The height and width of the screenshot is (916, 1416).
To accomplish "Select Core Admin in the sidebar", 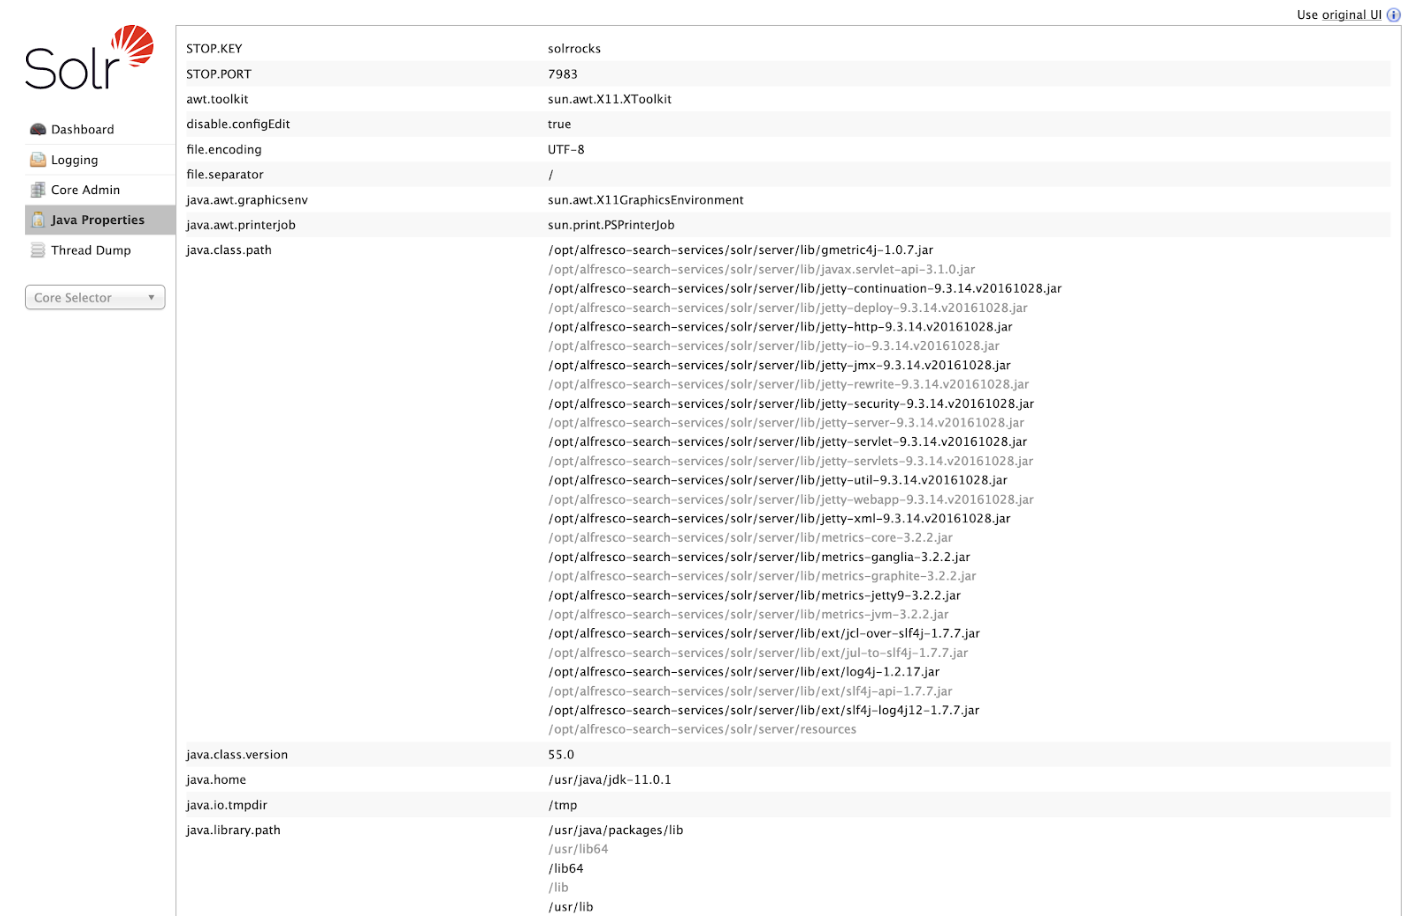I will tap(85, 190).
